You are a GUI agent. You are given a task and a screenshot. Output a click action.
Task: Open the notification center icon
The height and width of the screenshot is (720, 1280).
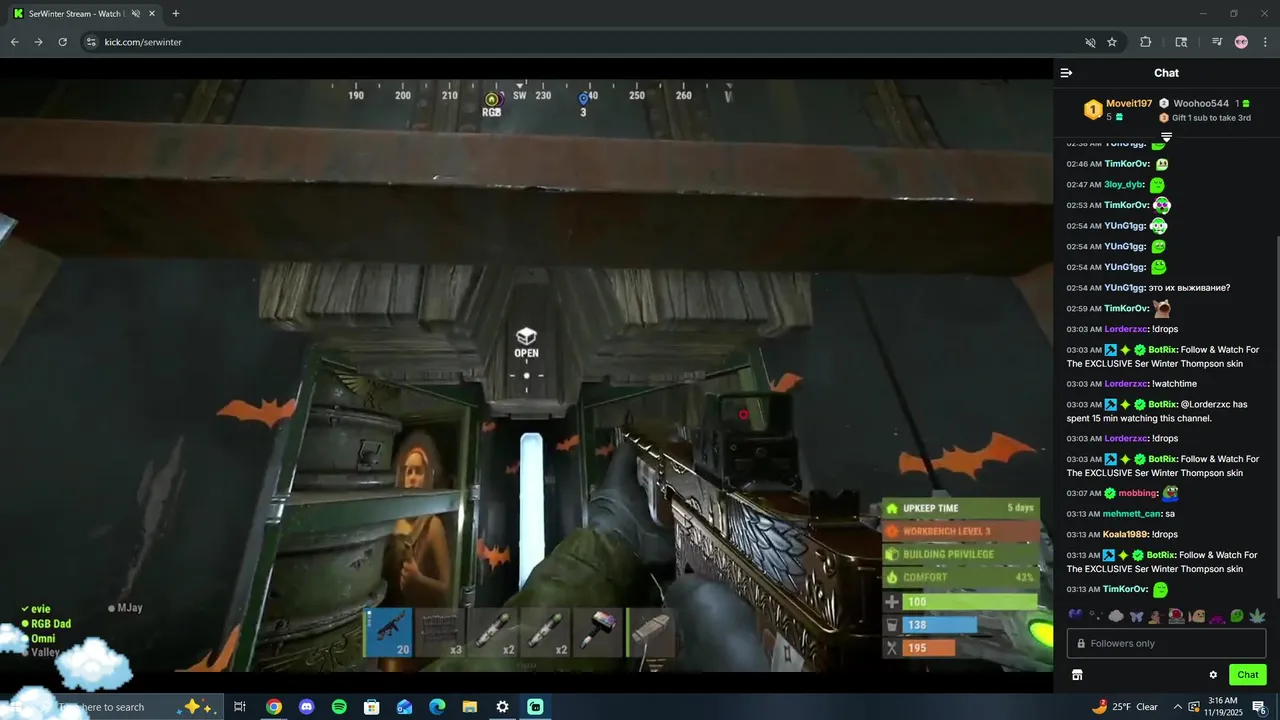point(1260,707)
